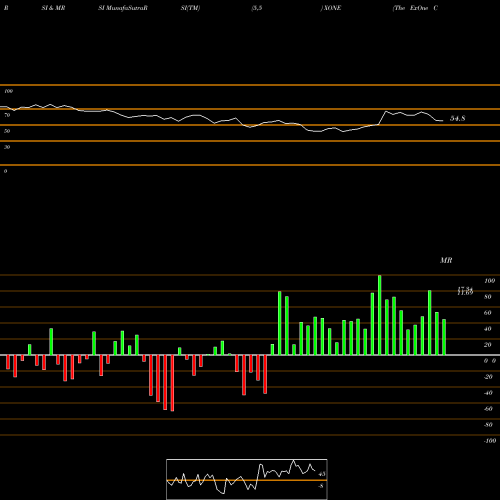
Task: Click the MR axis label -60
Action: pyautogui.click(x=488, y=409)
